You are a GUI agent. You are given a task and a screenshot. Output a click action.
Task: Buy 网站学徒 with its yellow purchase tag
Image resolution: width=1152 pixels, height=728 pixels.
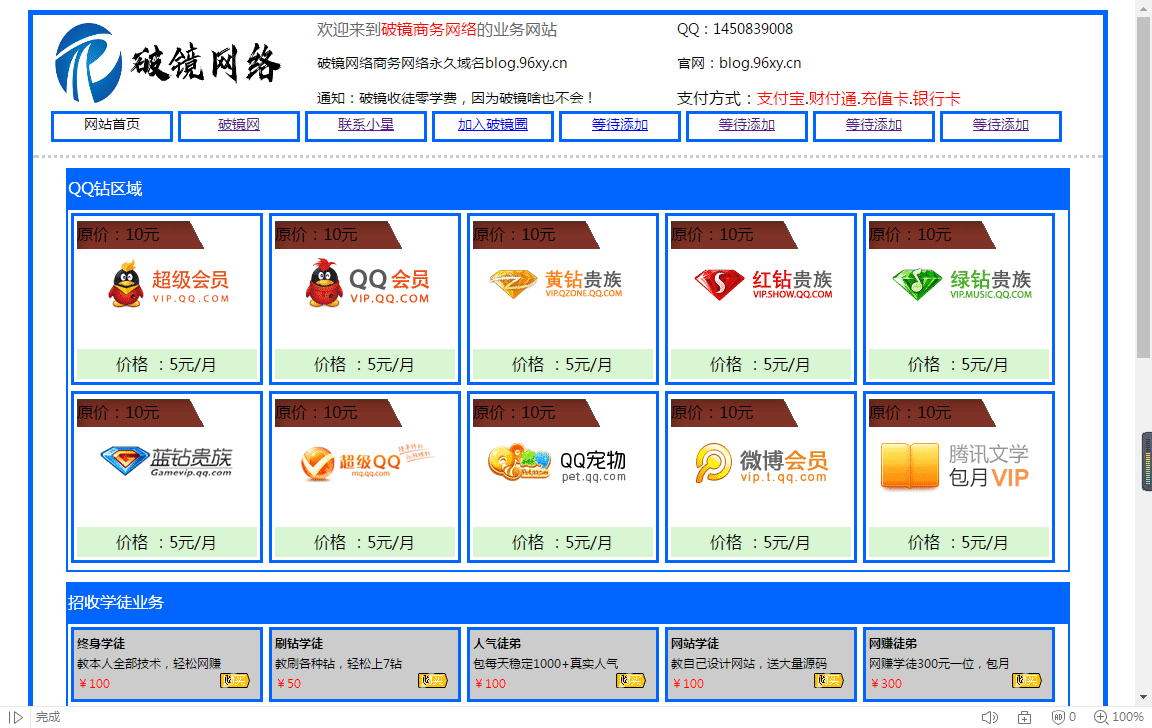(x=829, y=681)
